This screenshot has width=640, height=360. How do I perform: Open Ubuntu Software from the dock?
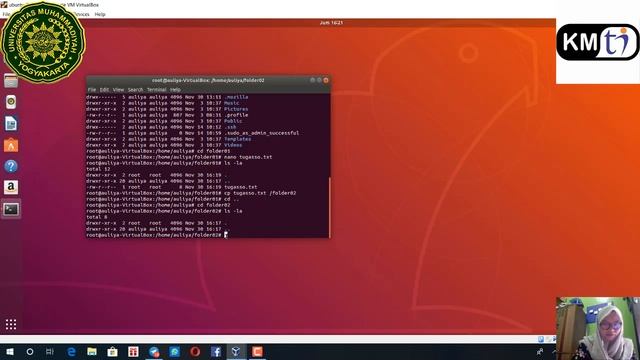[11, 145]
